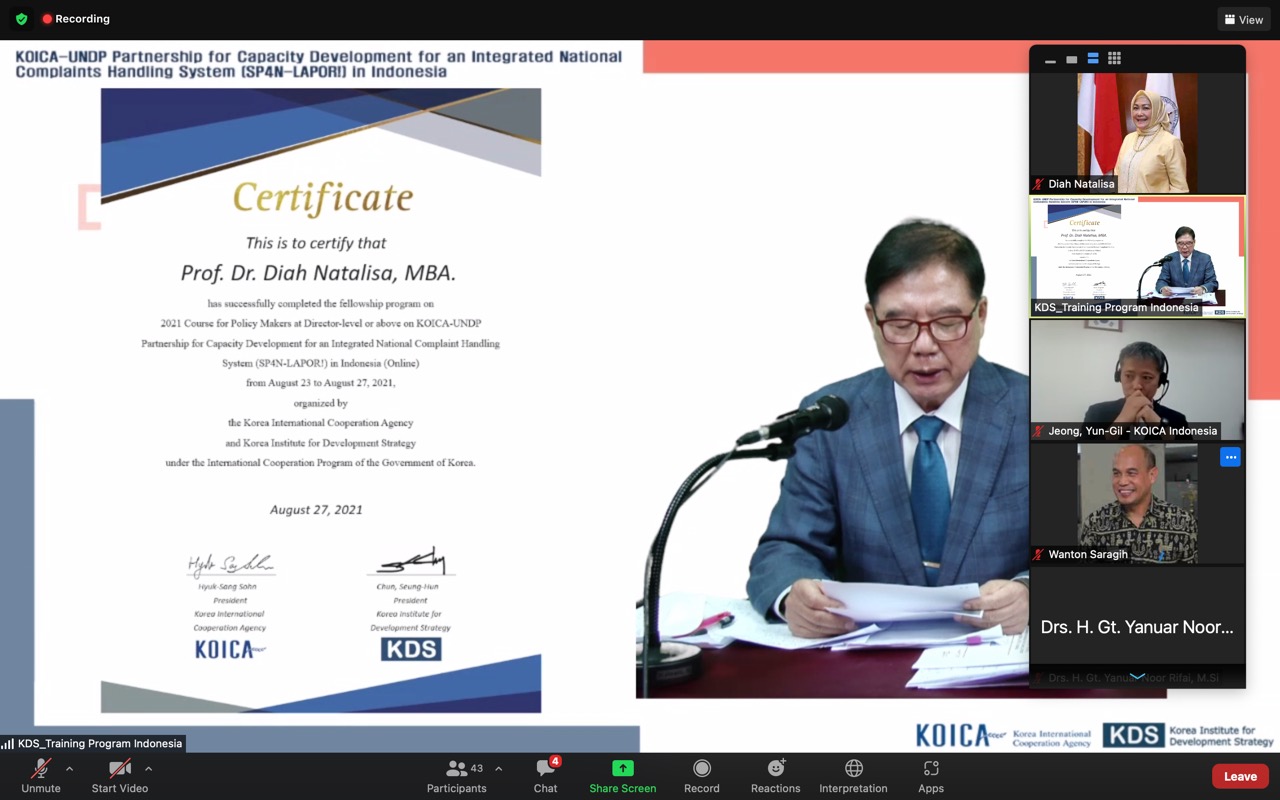Open more options on Wanton Saragih tile
Screen dimensions: 1280x800
1230,457
